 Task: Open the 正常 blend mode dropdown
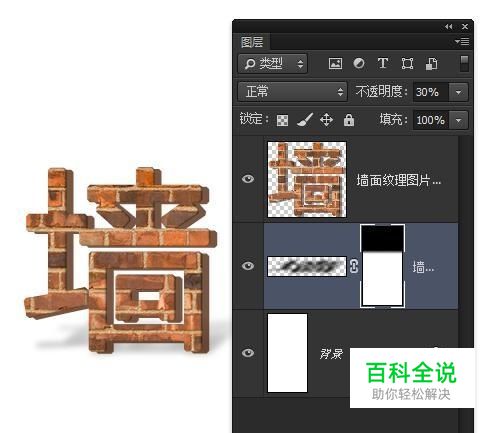point(293,92)
